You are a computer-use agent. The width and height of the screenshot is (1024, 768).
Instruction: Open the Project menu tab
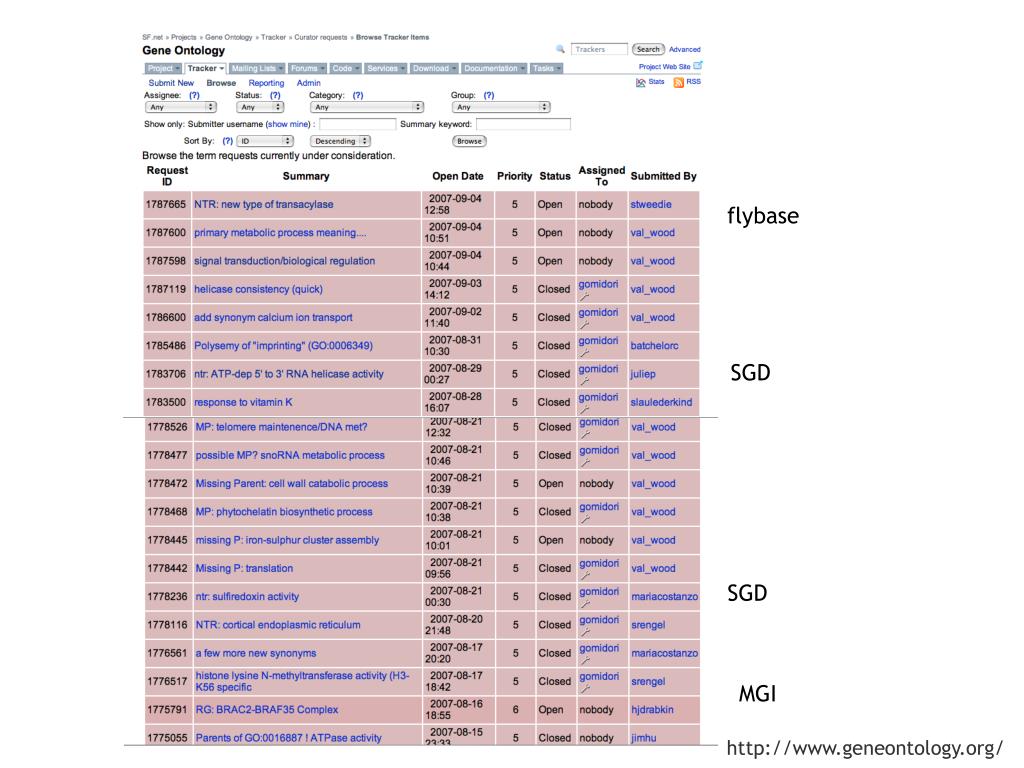[x=163, y=68]
